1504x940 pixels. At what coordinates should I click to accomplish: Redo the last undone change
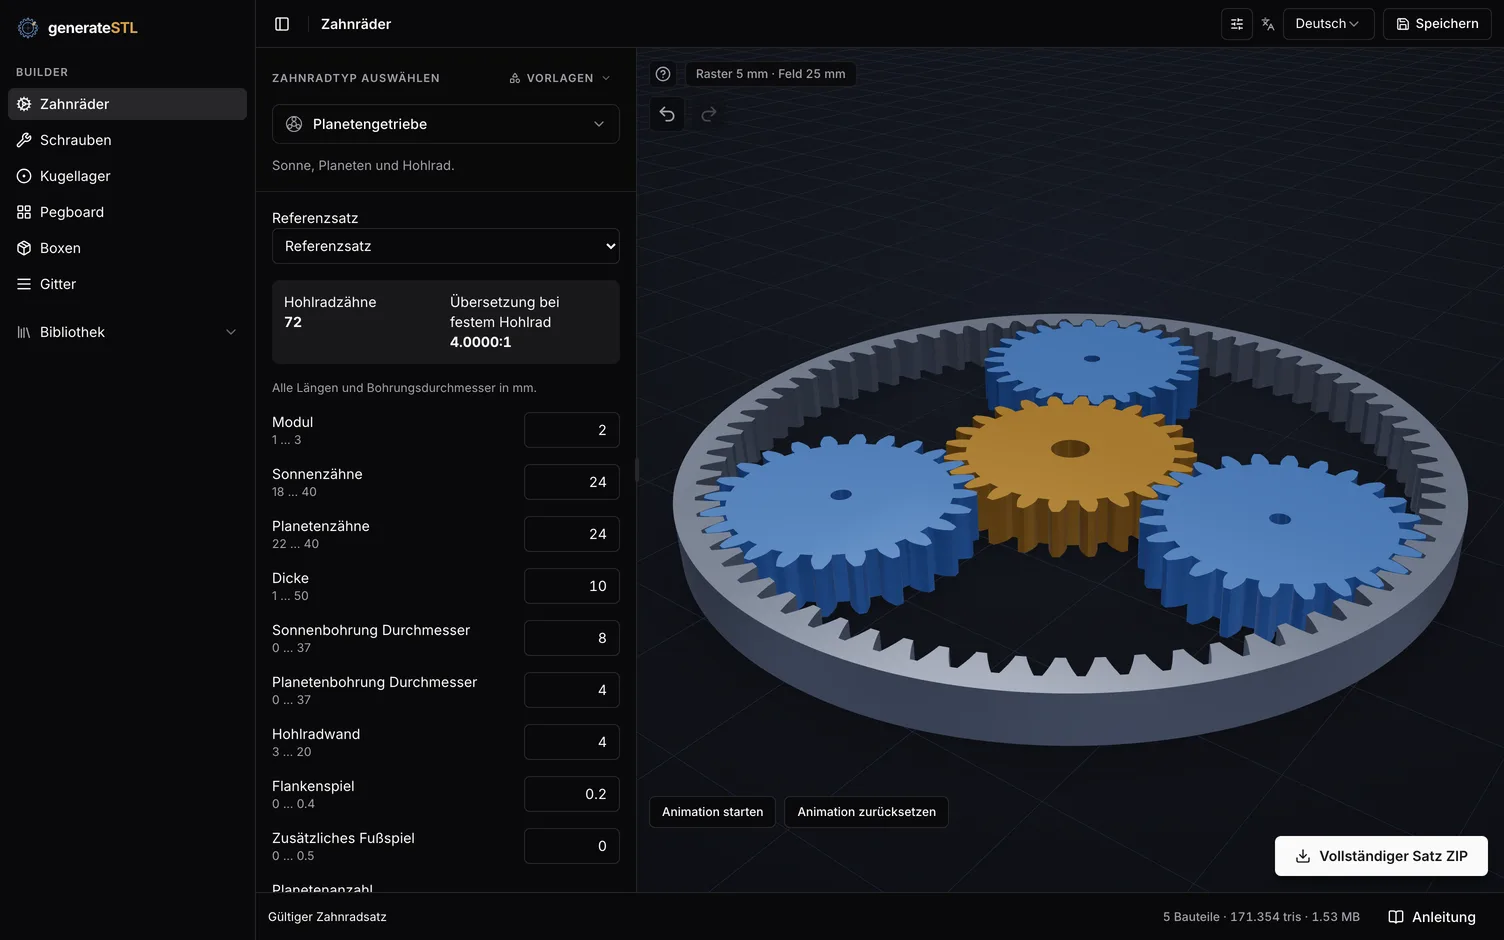pos(709,114)
